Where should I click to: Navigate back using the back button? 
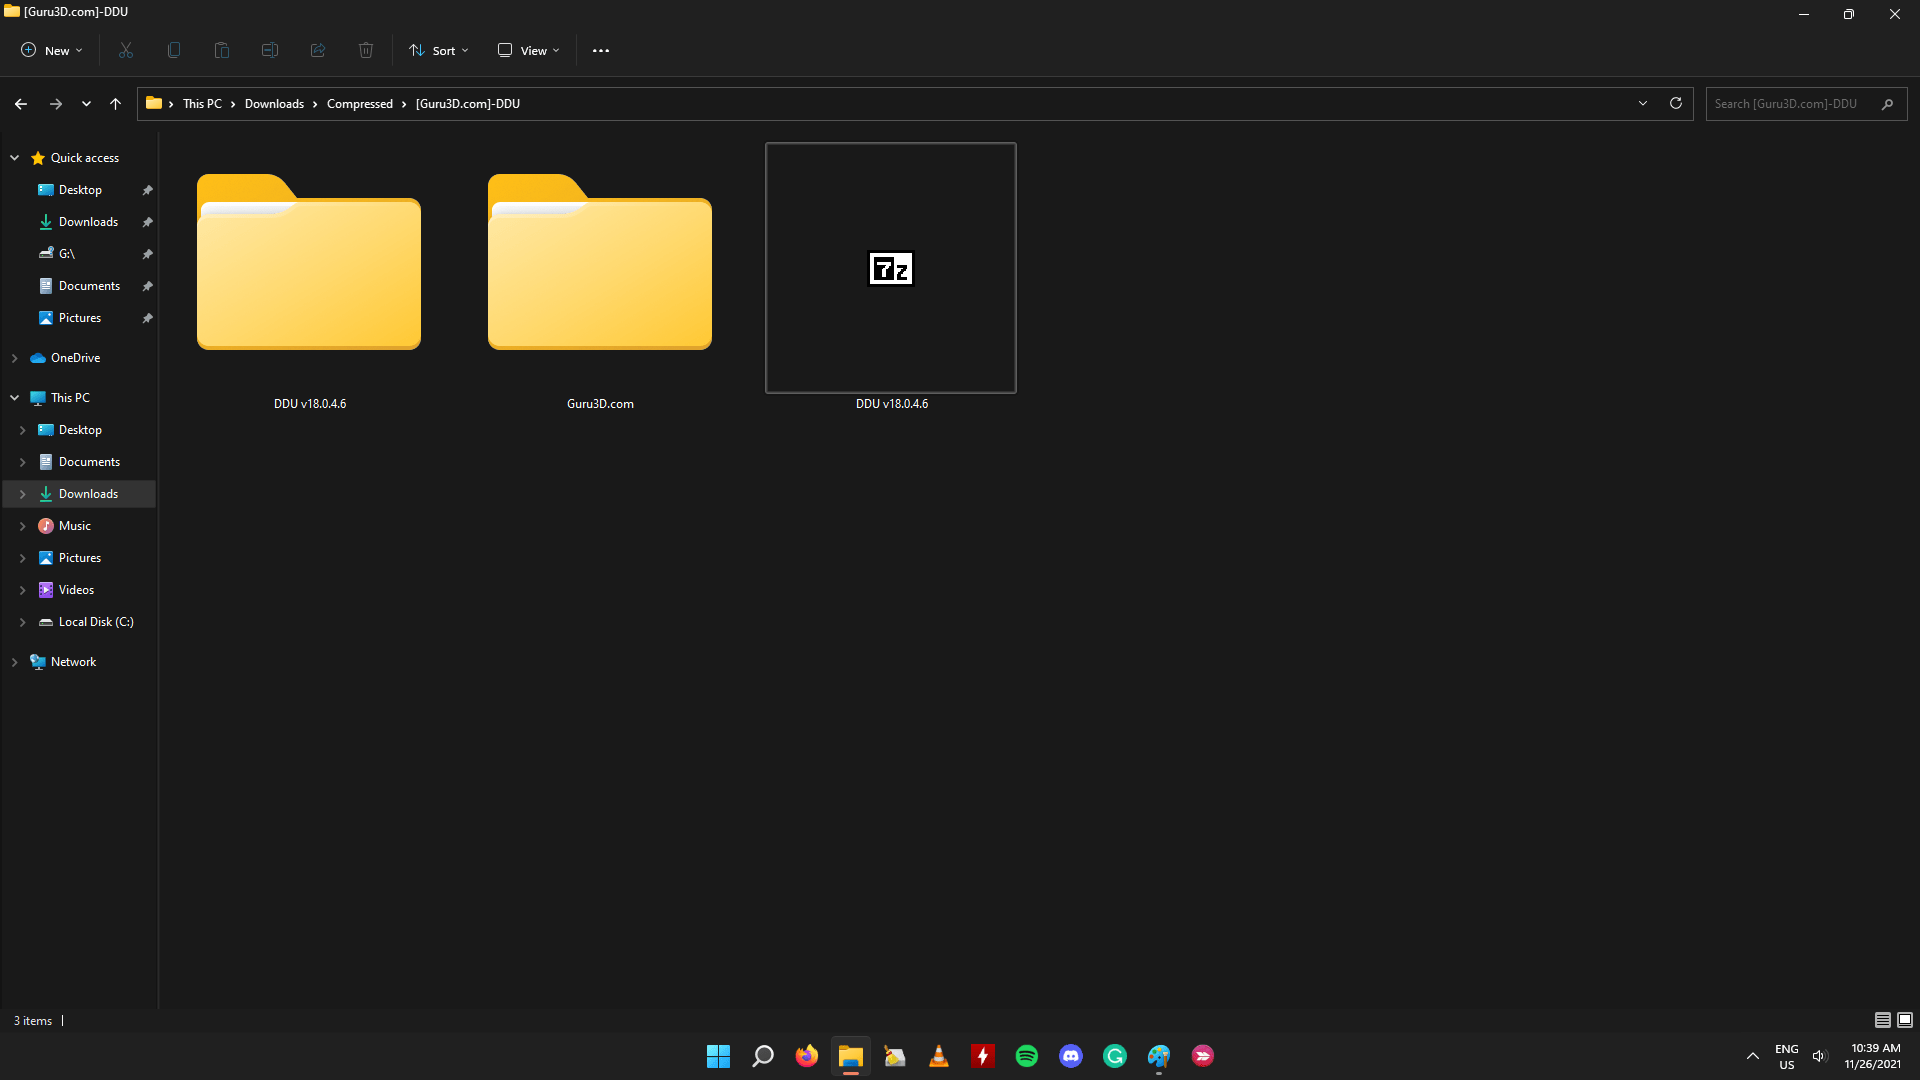(21, 103)
